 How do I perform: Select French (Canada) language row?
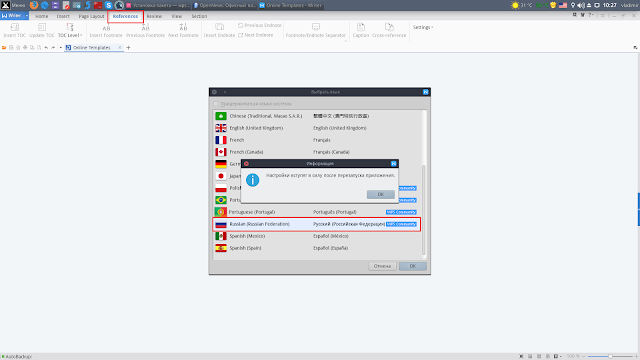(316, 152)
